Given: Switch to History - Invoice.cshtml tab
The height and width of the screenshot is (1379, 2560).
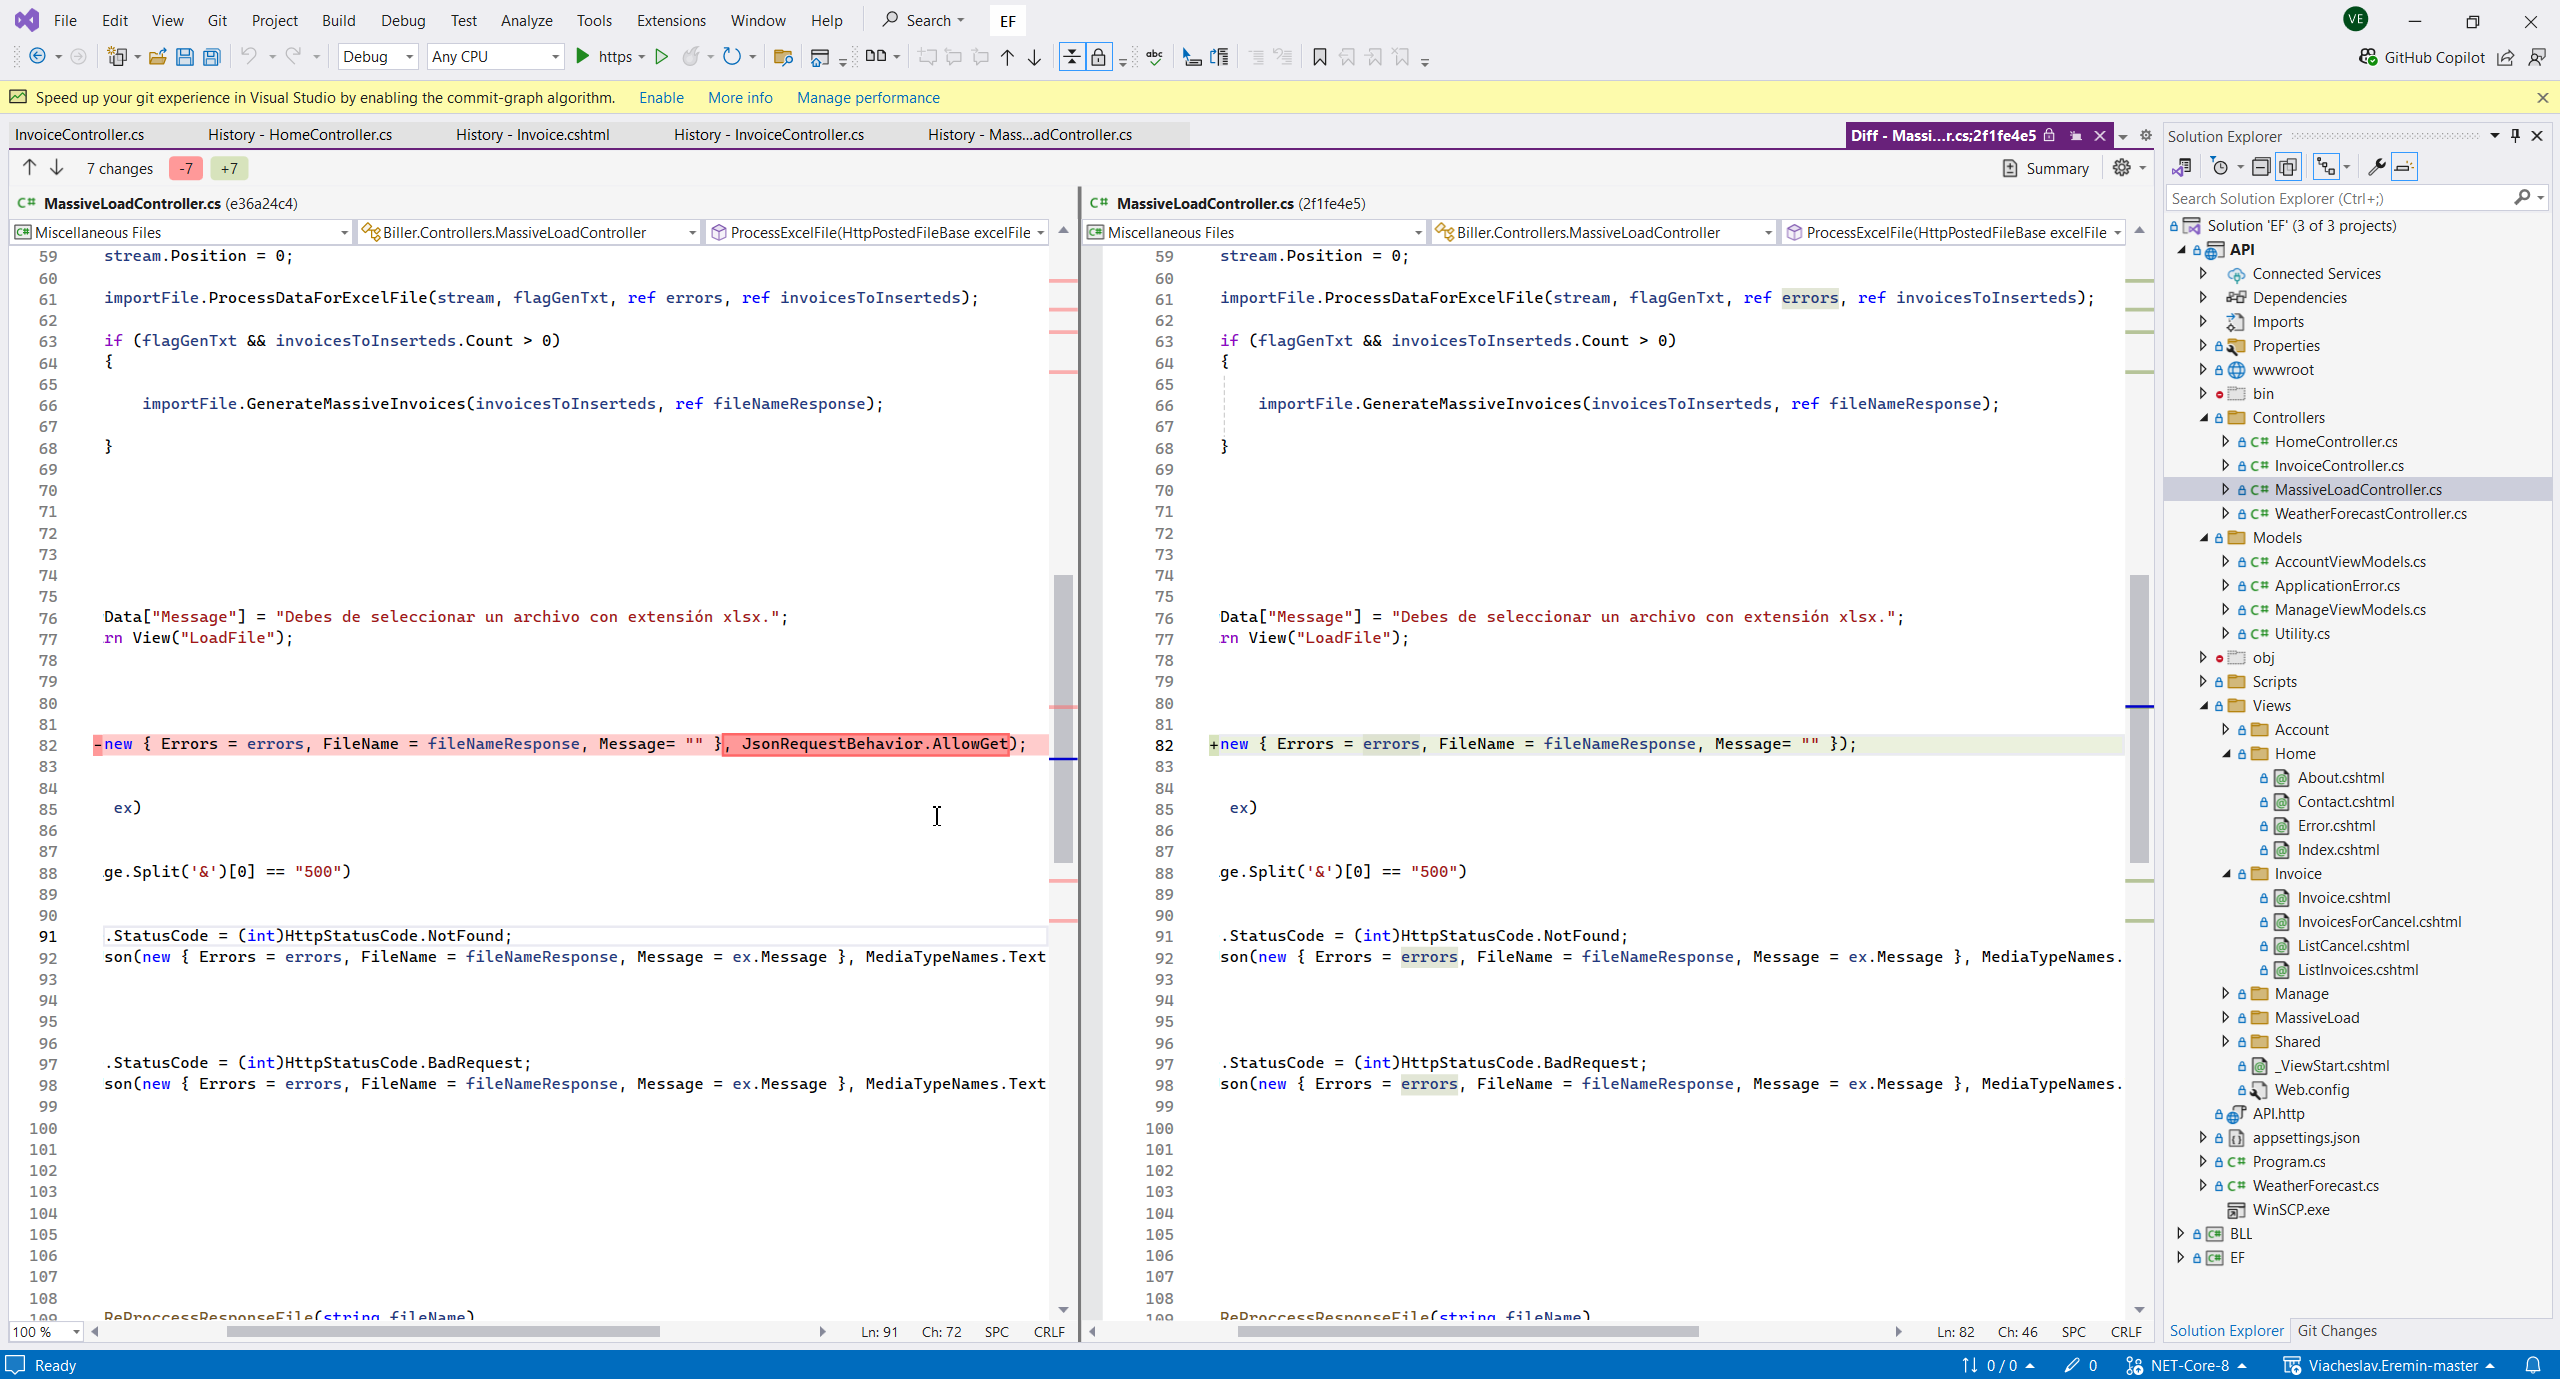Looking at the screenshot, I should click(x=532, y=135).
